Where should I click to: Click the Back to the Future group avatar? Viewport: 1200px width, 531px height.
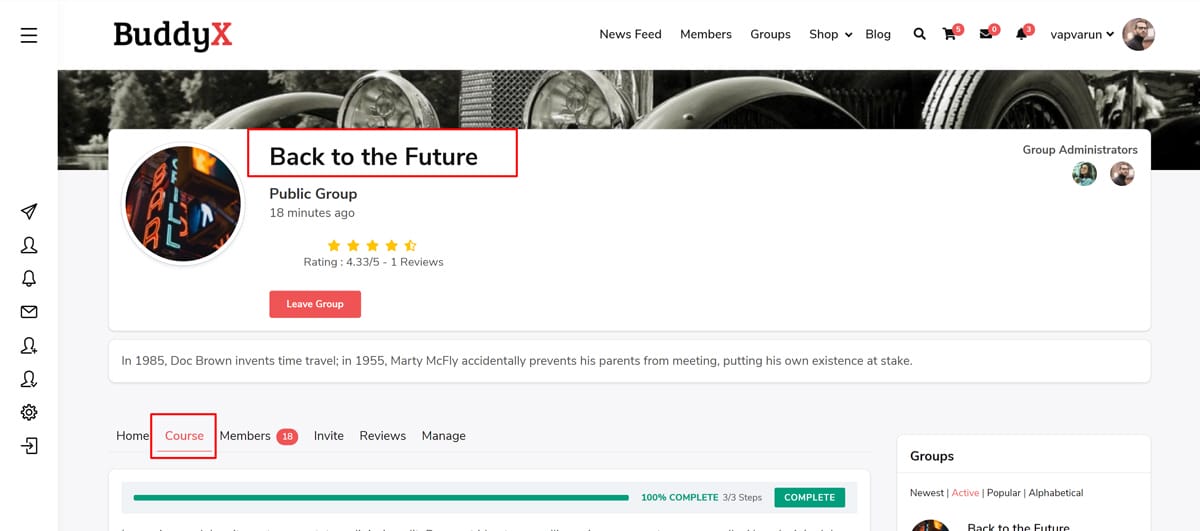point(183,204)
